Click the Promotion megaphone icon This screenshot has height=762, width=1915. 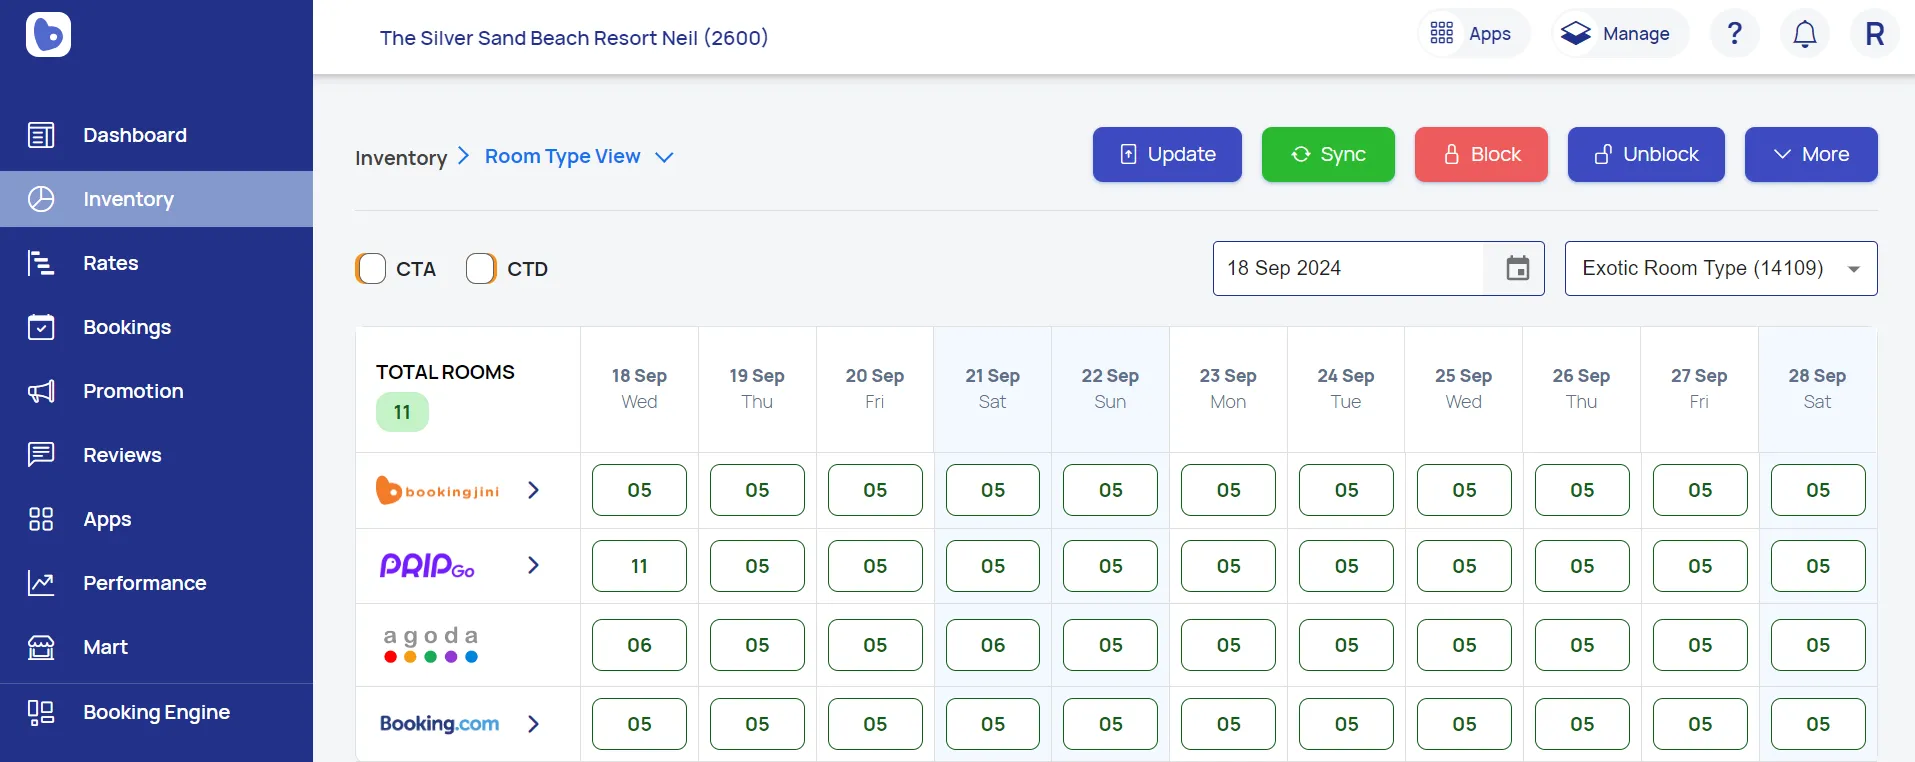(41, 391)
